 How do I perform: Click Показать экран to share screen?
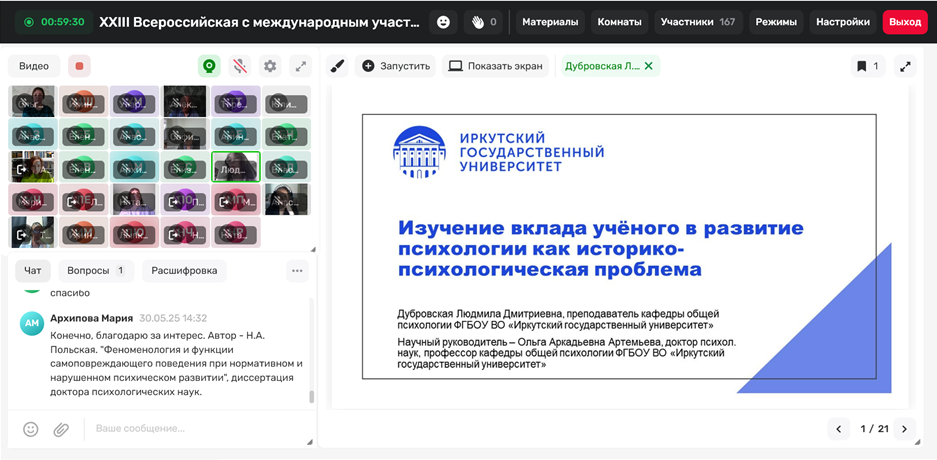pos(495,66)
